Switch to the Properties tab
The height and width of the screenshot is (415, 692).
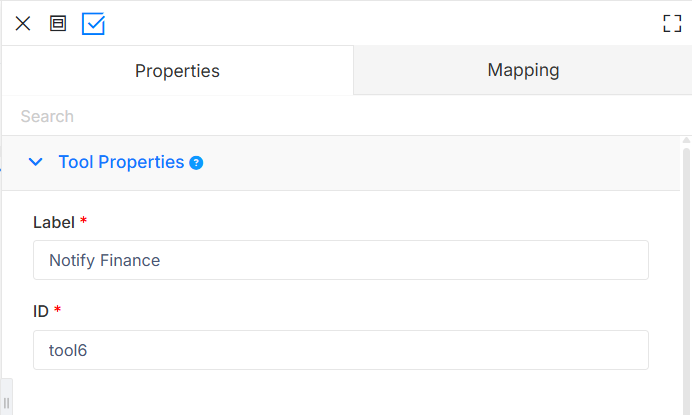[177, 71]
